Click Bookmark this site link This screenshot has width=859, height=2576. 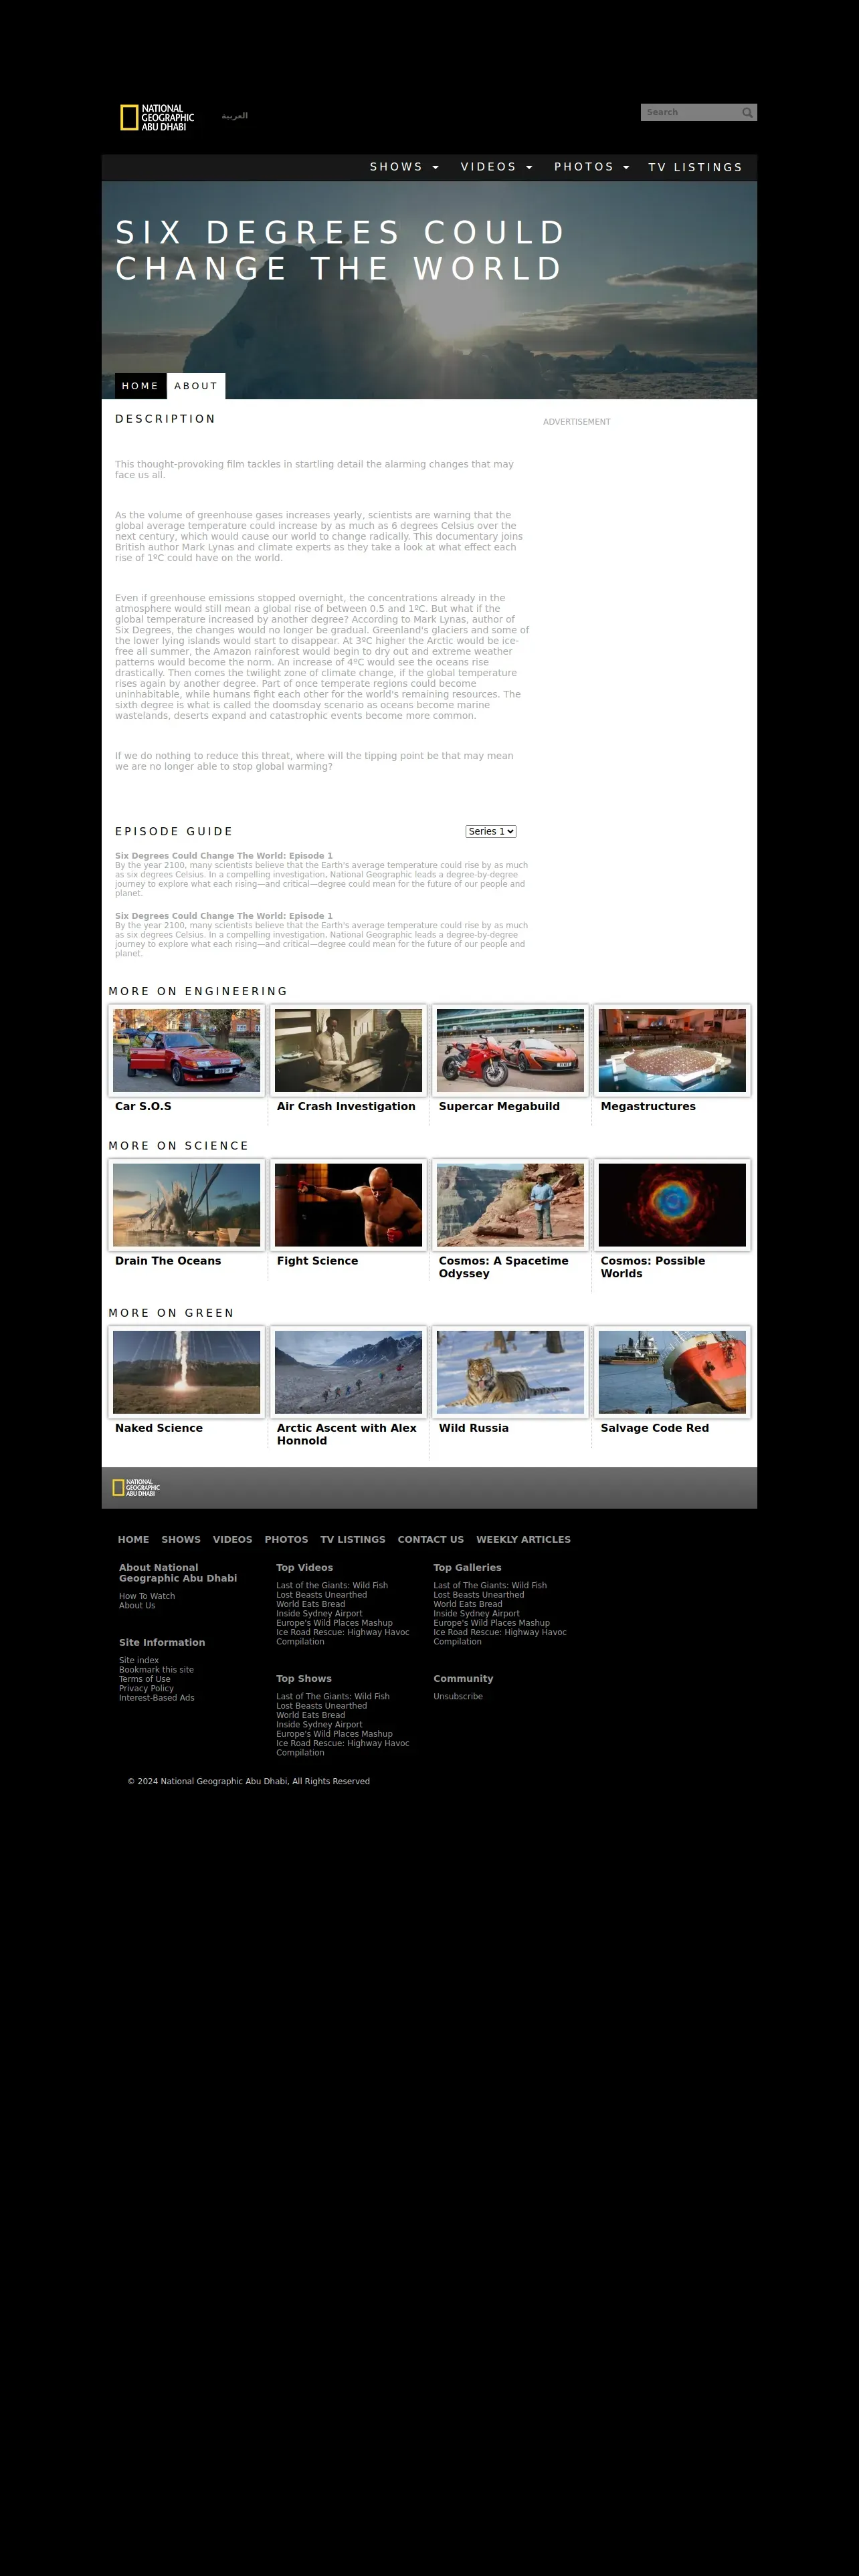[156, 1670]
